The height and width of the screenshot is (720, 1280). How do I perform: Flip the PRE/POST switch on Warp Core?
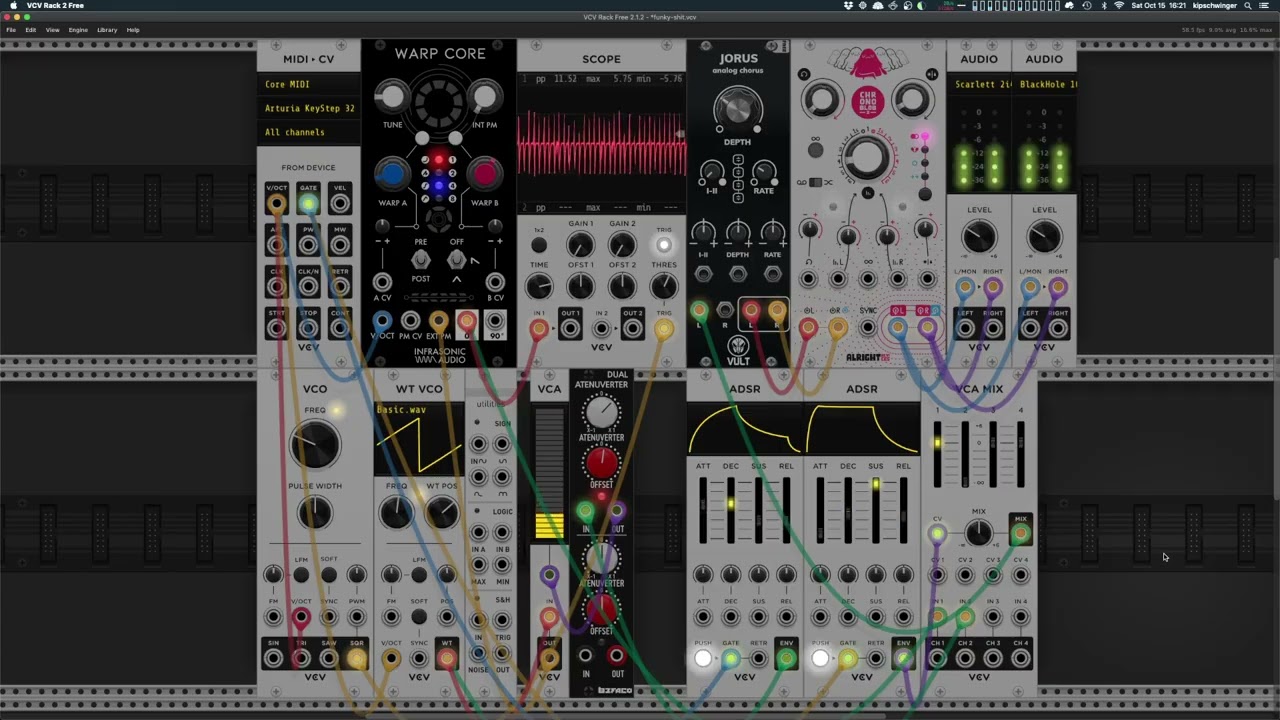(421, 260)
